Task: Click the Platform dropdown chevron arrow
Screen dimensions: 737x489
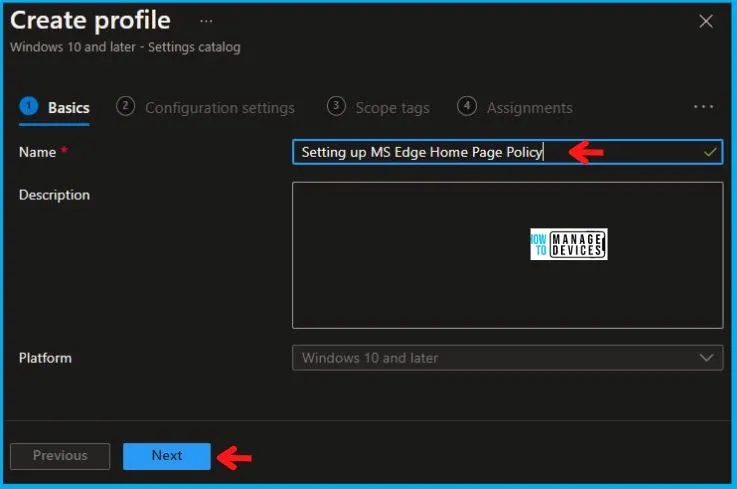Action: pos(706,358)
